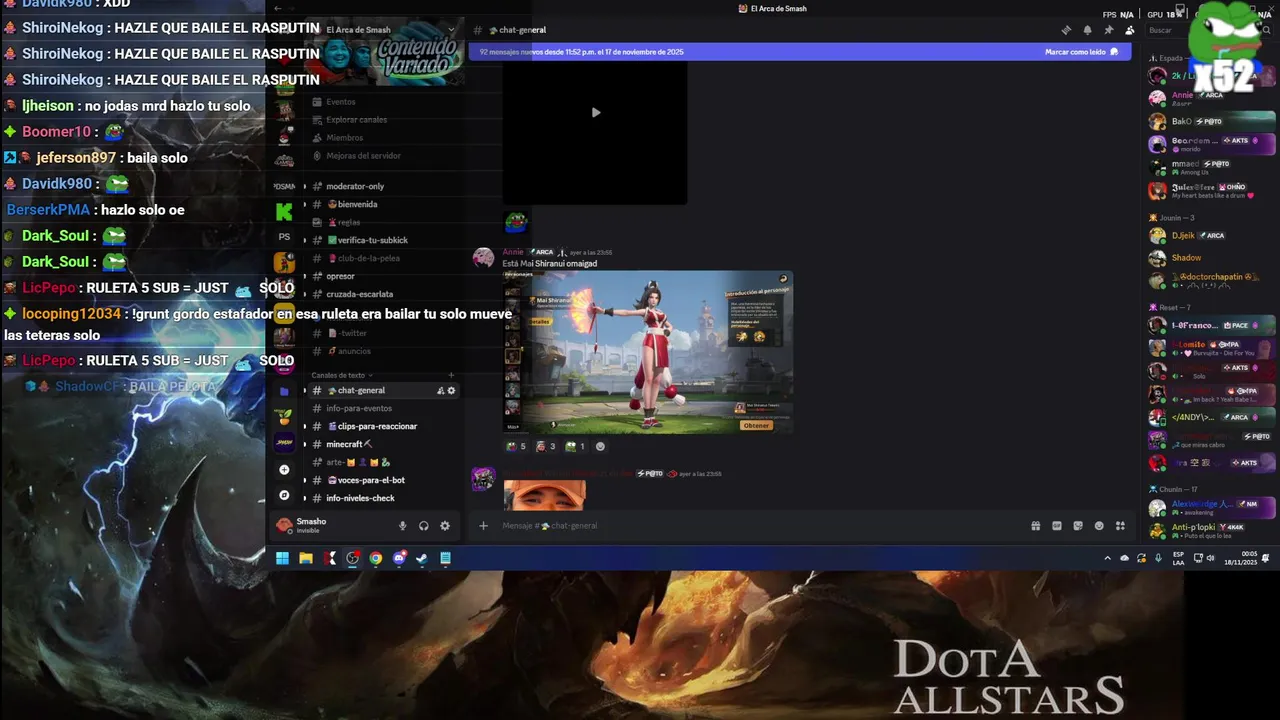Open the sticker picker in message bar
Viewport: 1280px width, 720px height.
pos(1078,526)
